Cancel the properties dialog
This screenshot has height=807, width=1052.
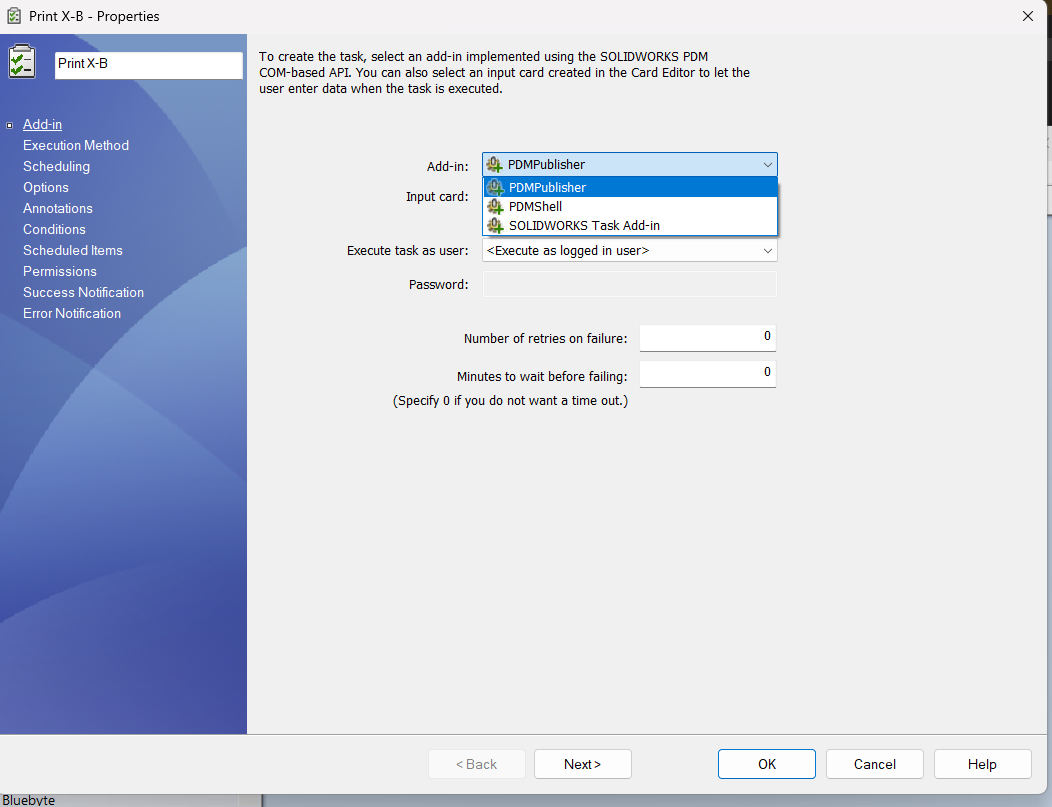point(875,764)
